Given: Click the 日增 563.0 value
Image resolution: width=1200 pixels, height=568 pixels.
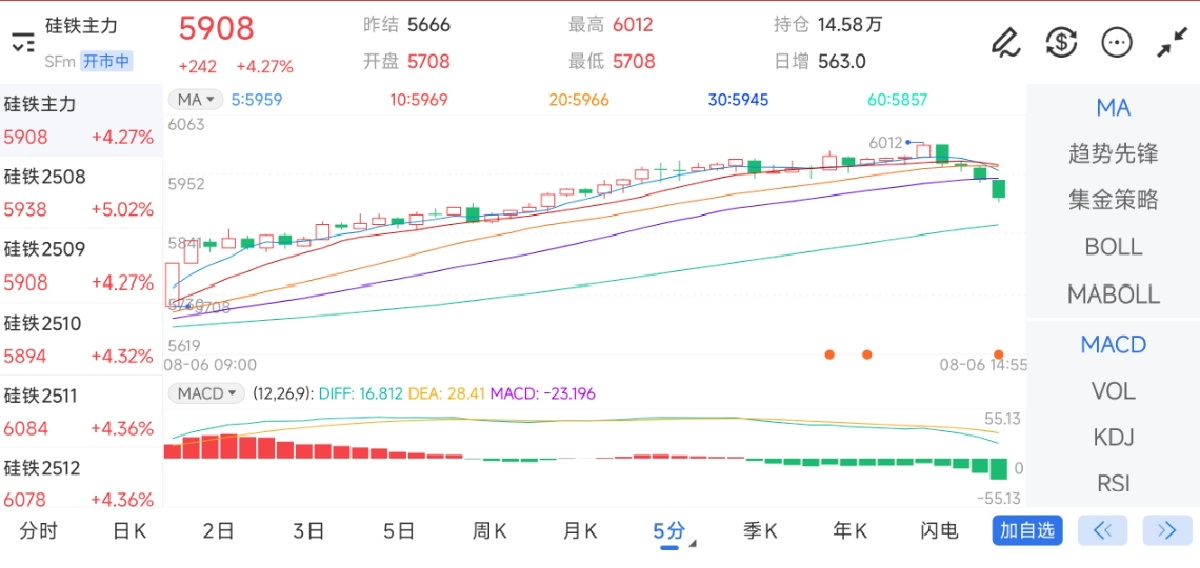Looking at the screenshot, I should [x=841, y=61].
